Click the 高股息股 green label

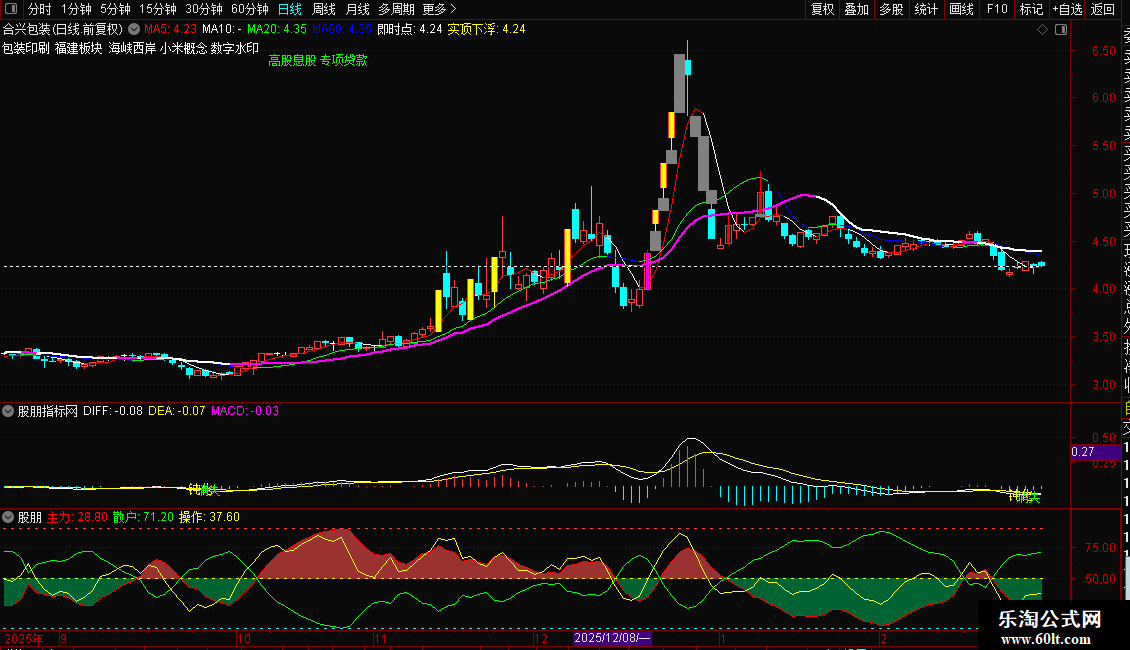click(x=292, y=61)
